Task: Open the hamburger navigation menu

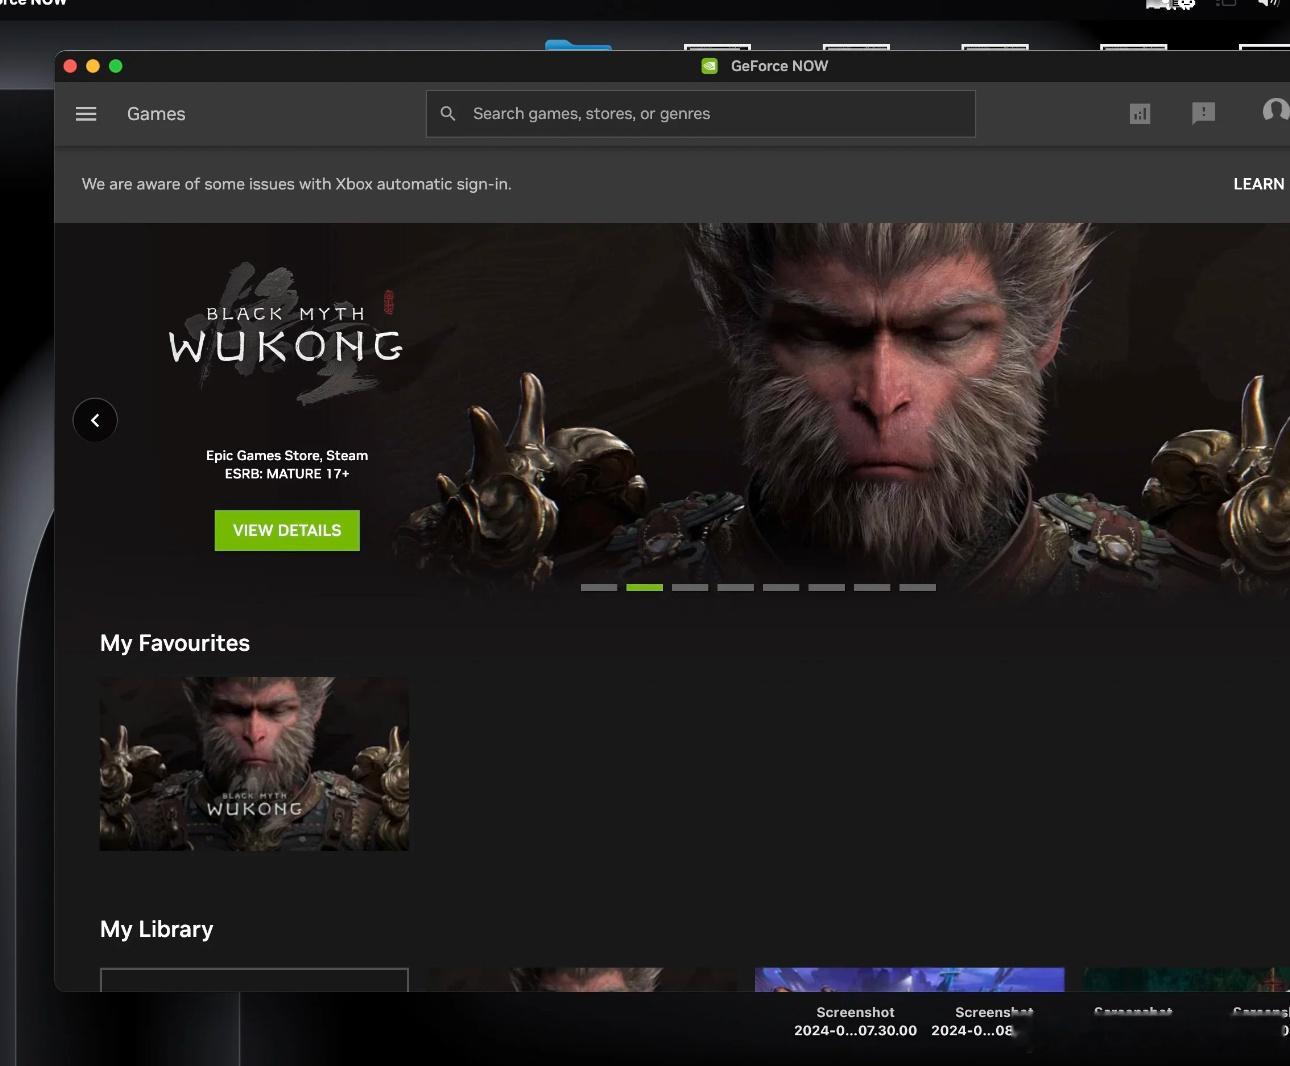Action: click(x=86, y=114)
